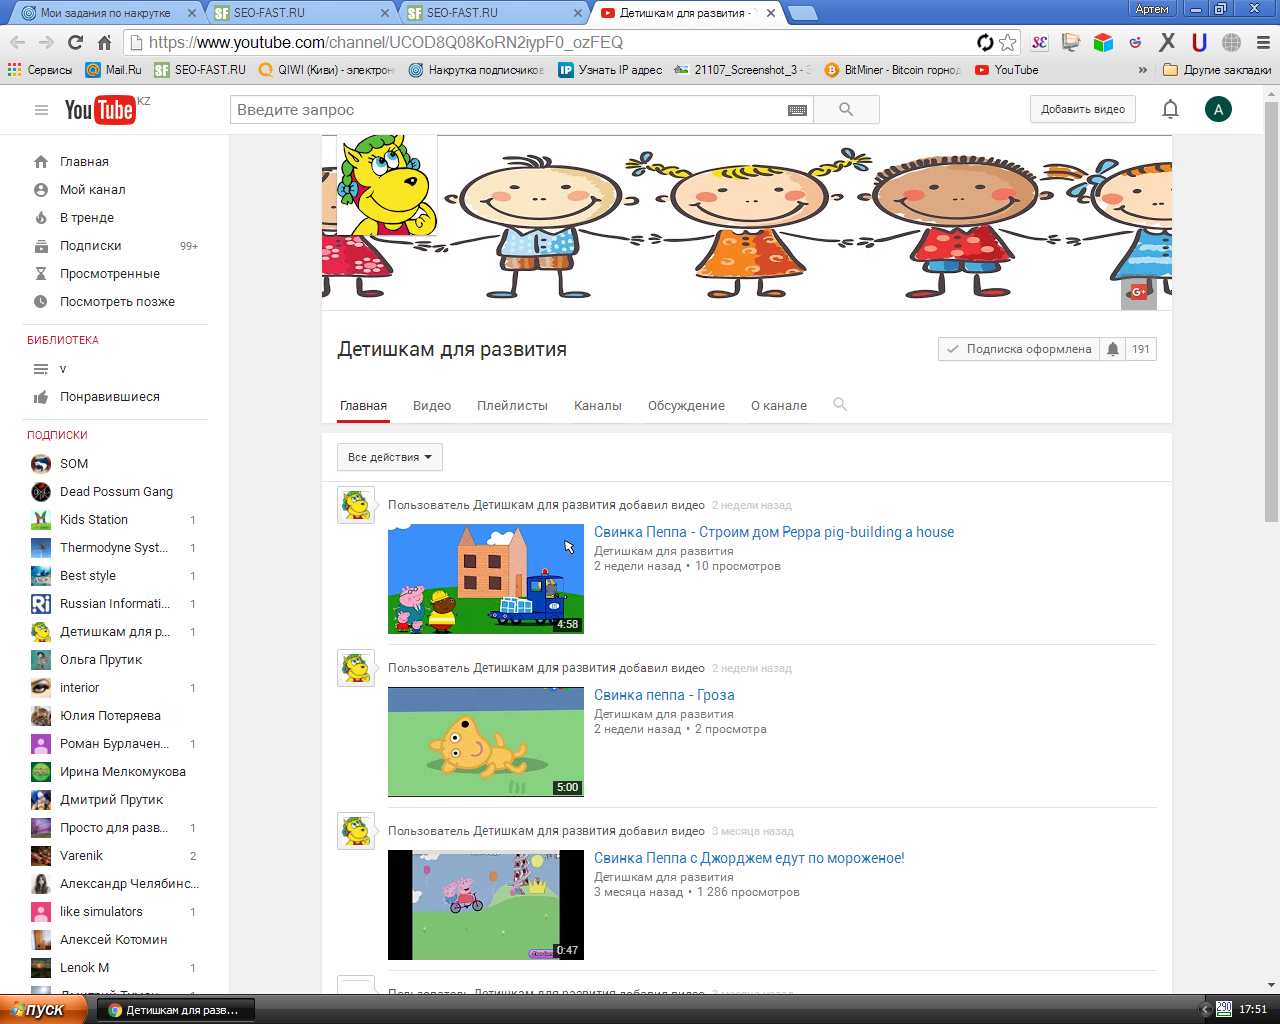1280x1024 pixels.
Task: Go to browser home page
Action: click(x=104, y=42)
